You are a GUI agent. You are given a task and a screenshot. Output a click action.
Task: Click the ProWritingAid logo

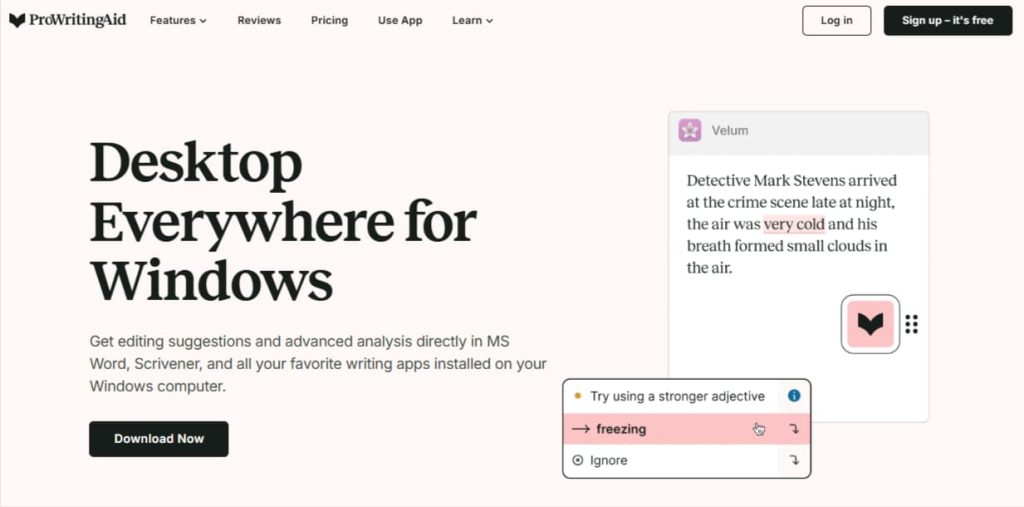pyautogui.click(x=67, y=20)
